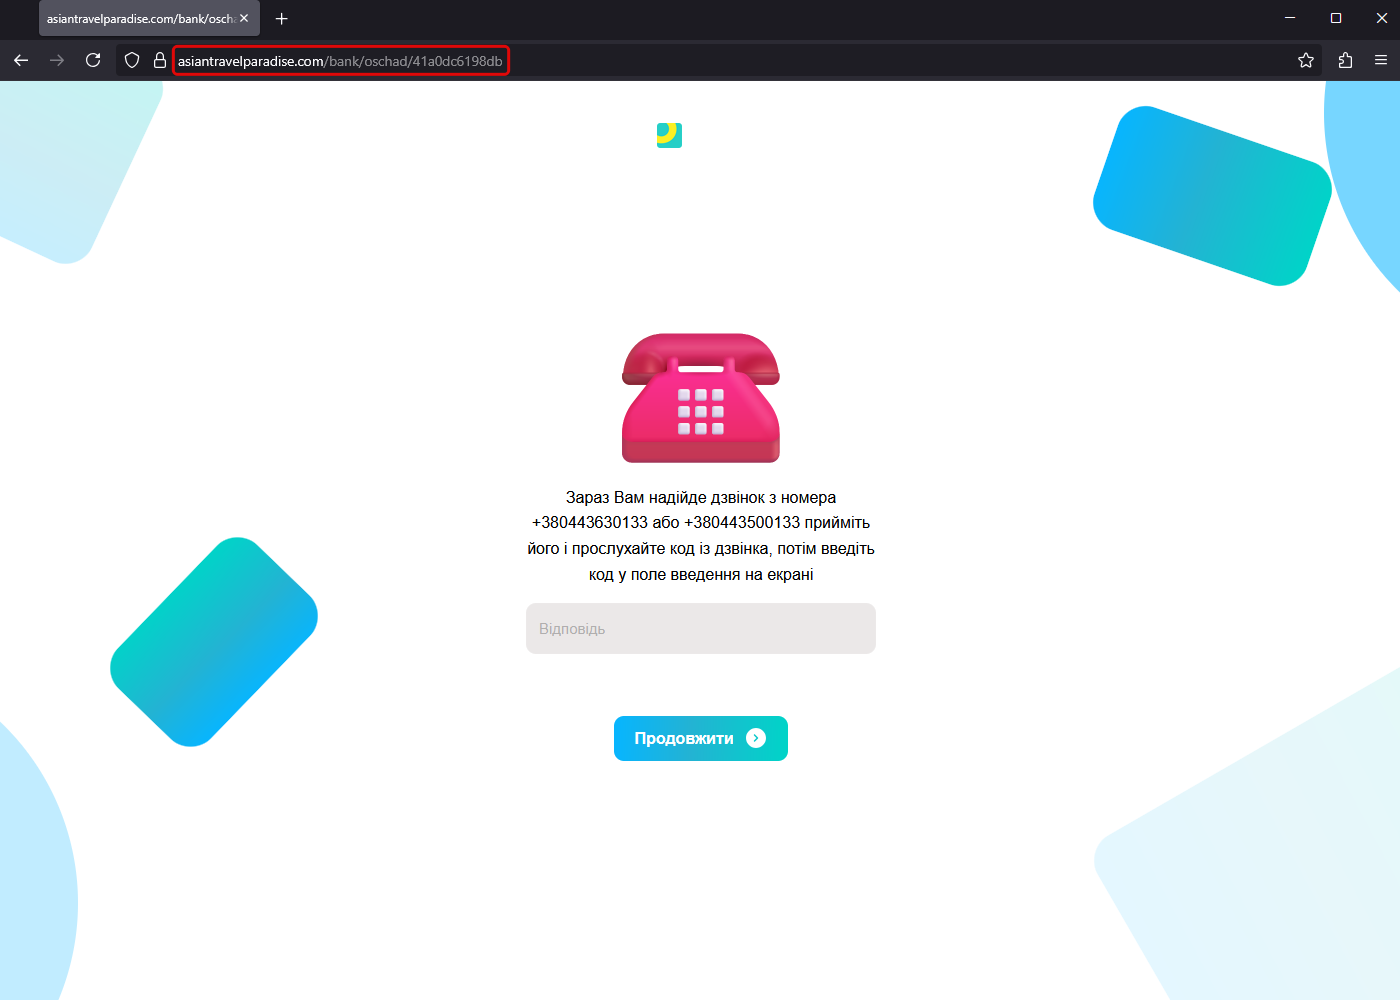This screenshot has height=1000, width=1400.
Task: Go back to the previous page
Action: pyautogui.click(x=21, y=61)
